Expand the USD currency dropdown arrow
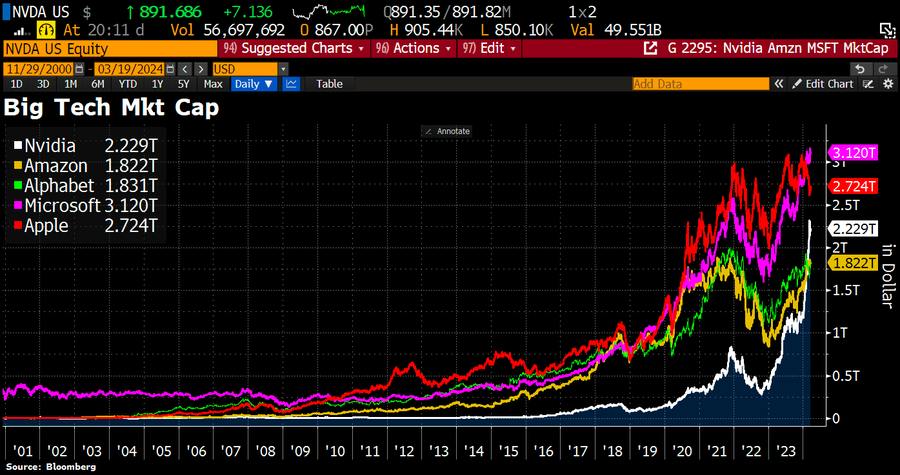Image resolution: width=900 pixels, height=475 pixels. [284, 69]
